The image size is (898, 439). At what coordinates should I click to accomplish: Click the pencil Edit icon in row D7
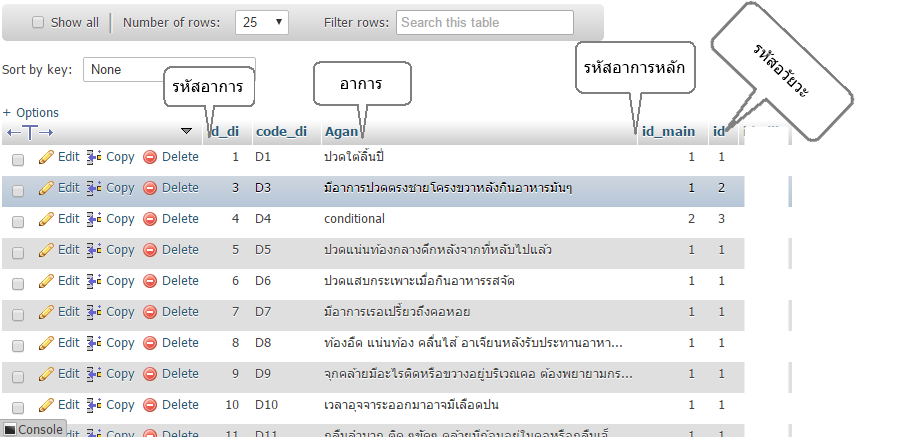[x=46, y=311]
